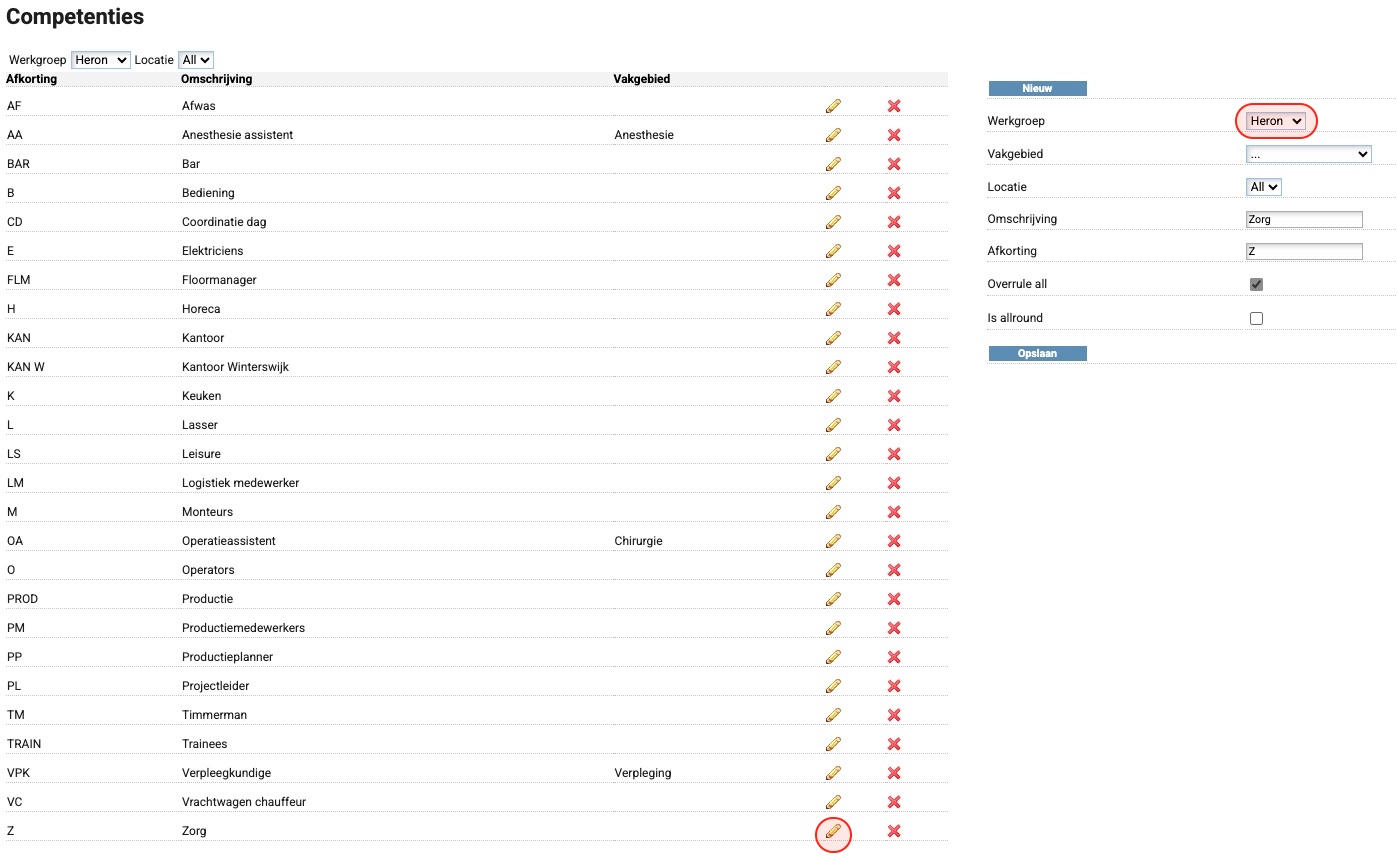
Task: Edit the Vrachtwagen chauffeur row
Action: [x=833, y=802]
